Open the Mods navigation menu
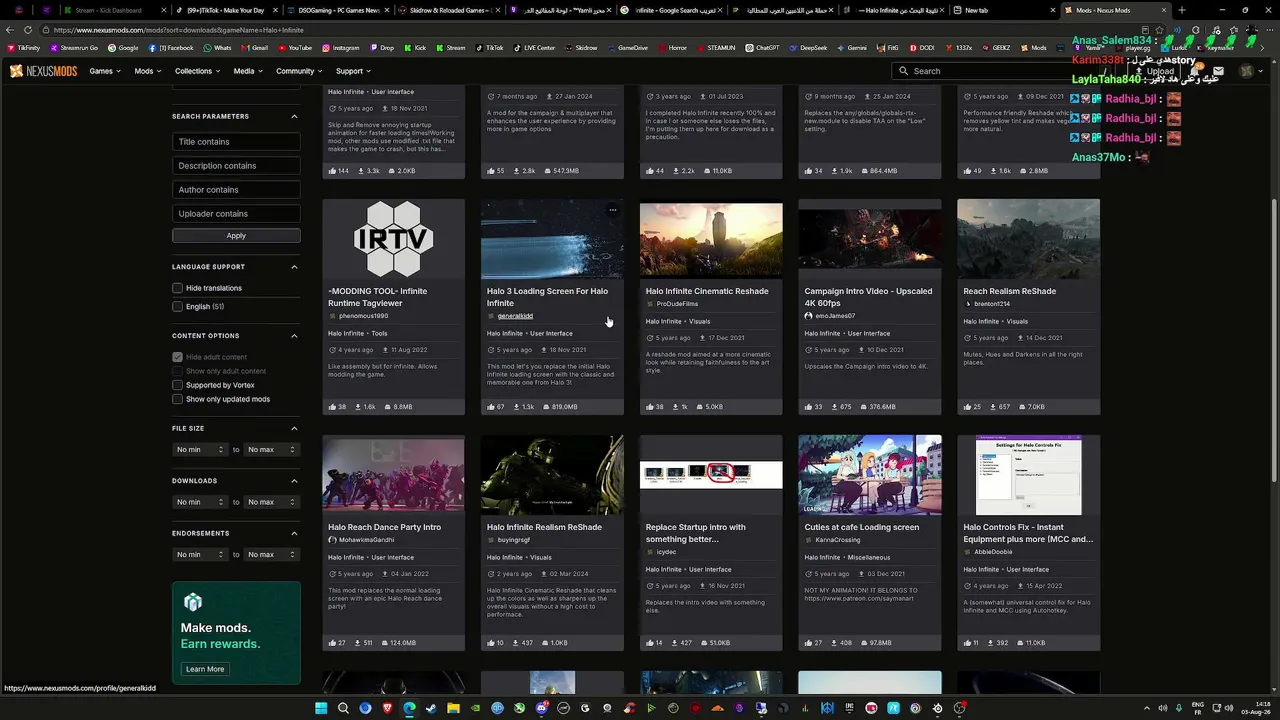Viewport: 1280px width, 720px height. [x=148, y=71]
